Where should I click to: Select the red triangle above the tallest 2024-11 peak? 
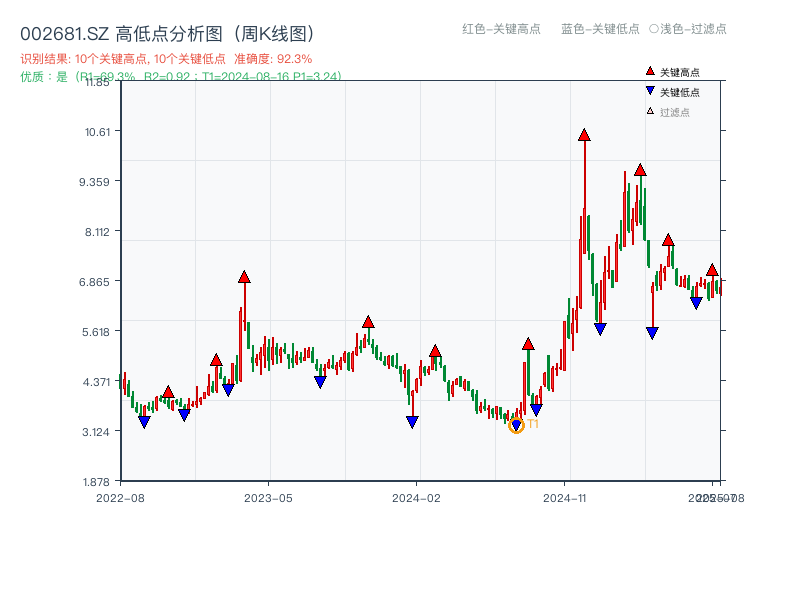tap(585, 136)
